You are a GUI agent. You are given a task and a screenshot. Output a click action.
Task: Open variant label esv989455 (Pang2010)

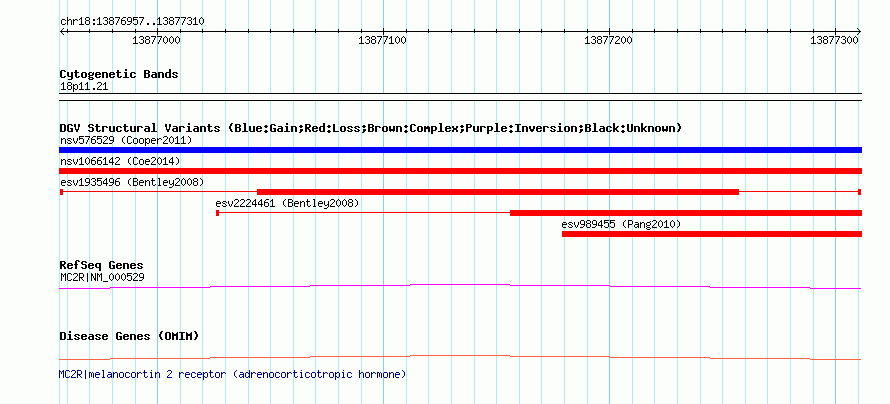click(621, 224)
